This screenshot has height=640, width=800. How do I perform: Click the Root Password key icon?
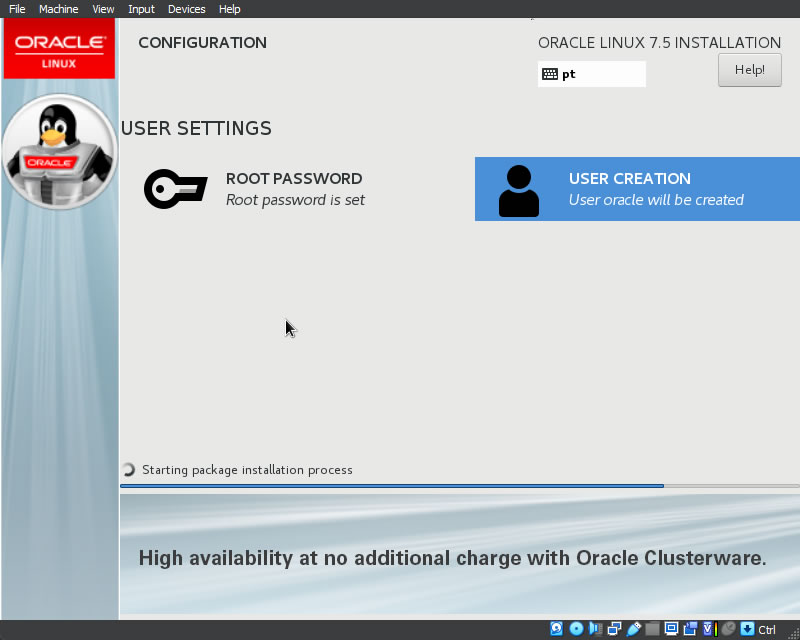(176, 189)
